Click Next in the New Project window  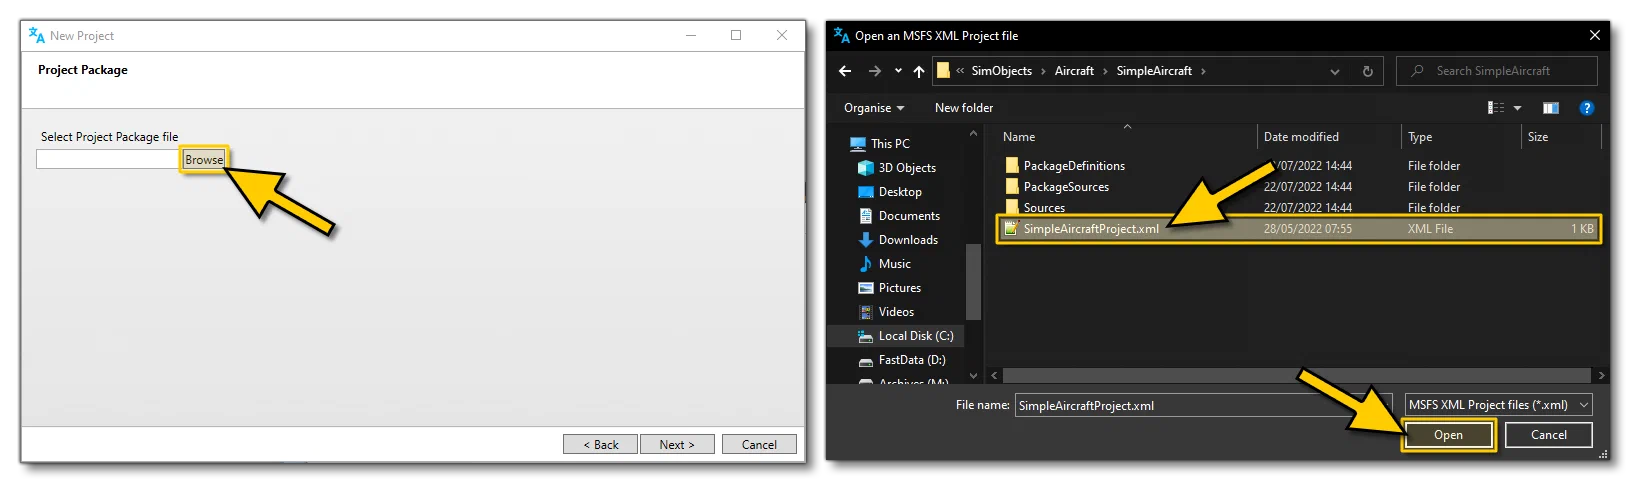[677, 444]
